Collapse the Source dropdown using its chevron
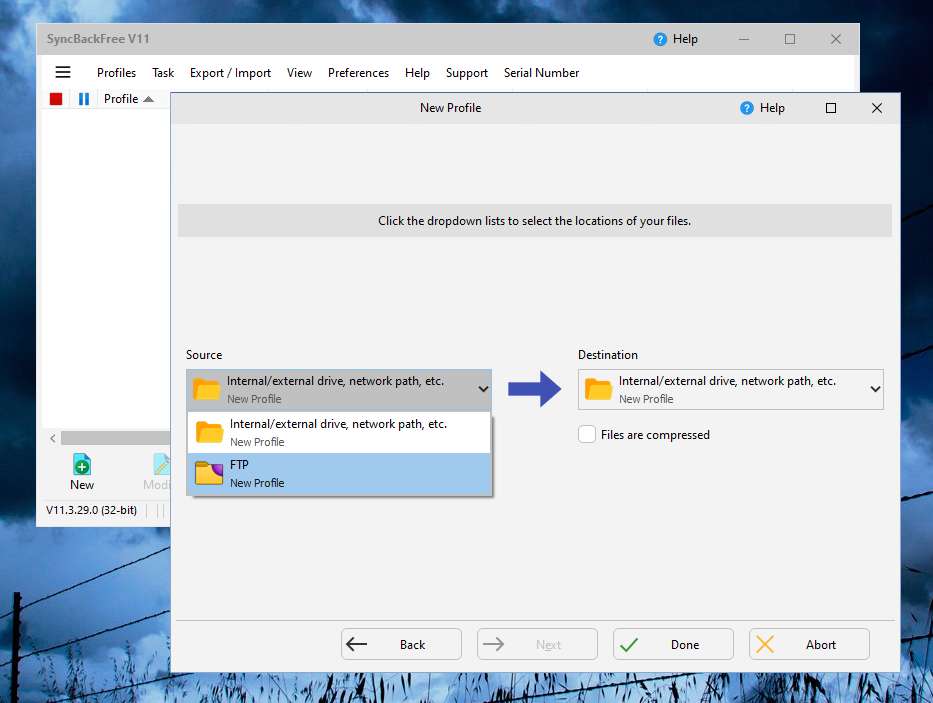Viewport: 933px width, 703px height. click(483, 389)
